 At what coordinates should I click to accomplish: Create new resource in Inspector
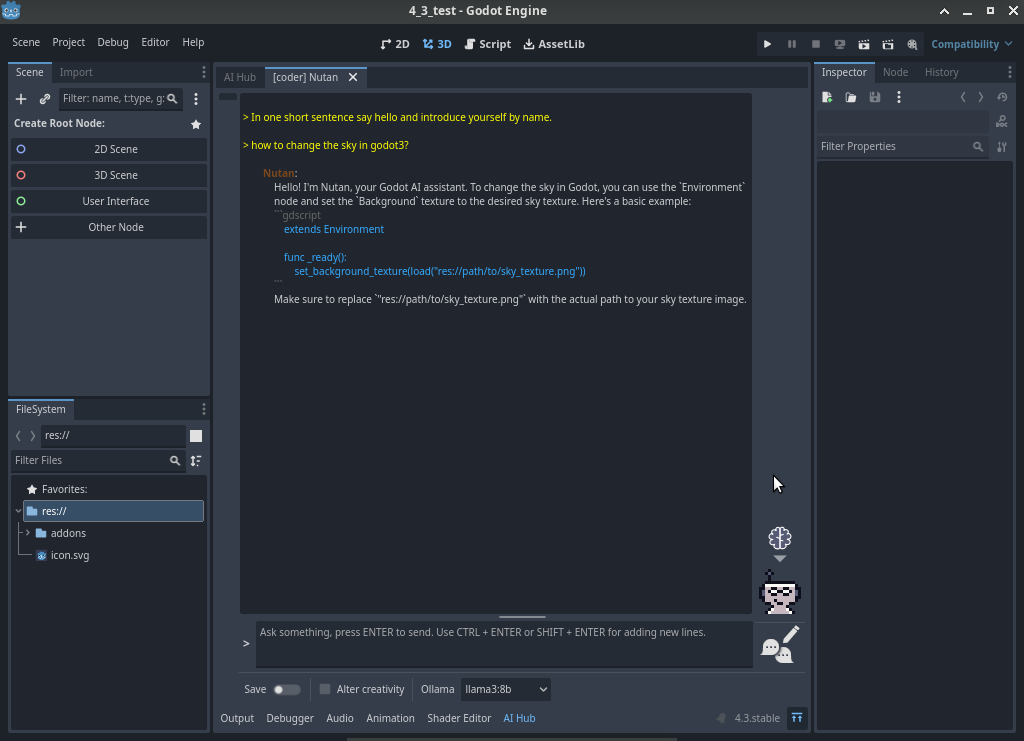point(827,97)
